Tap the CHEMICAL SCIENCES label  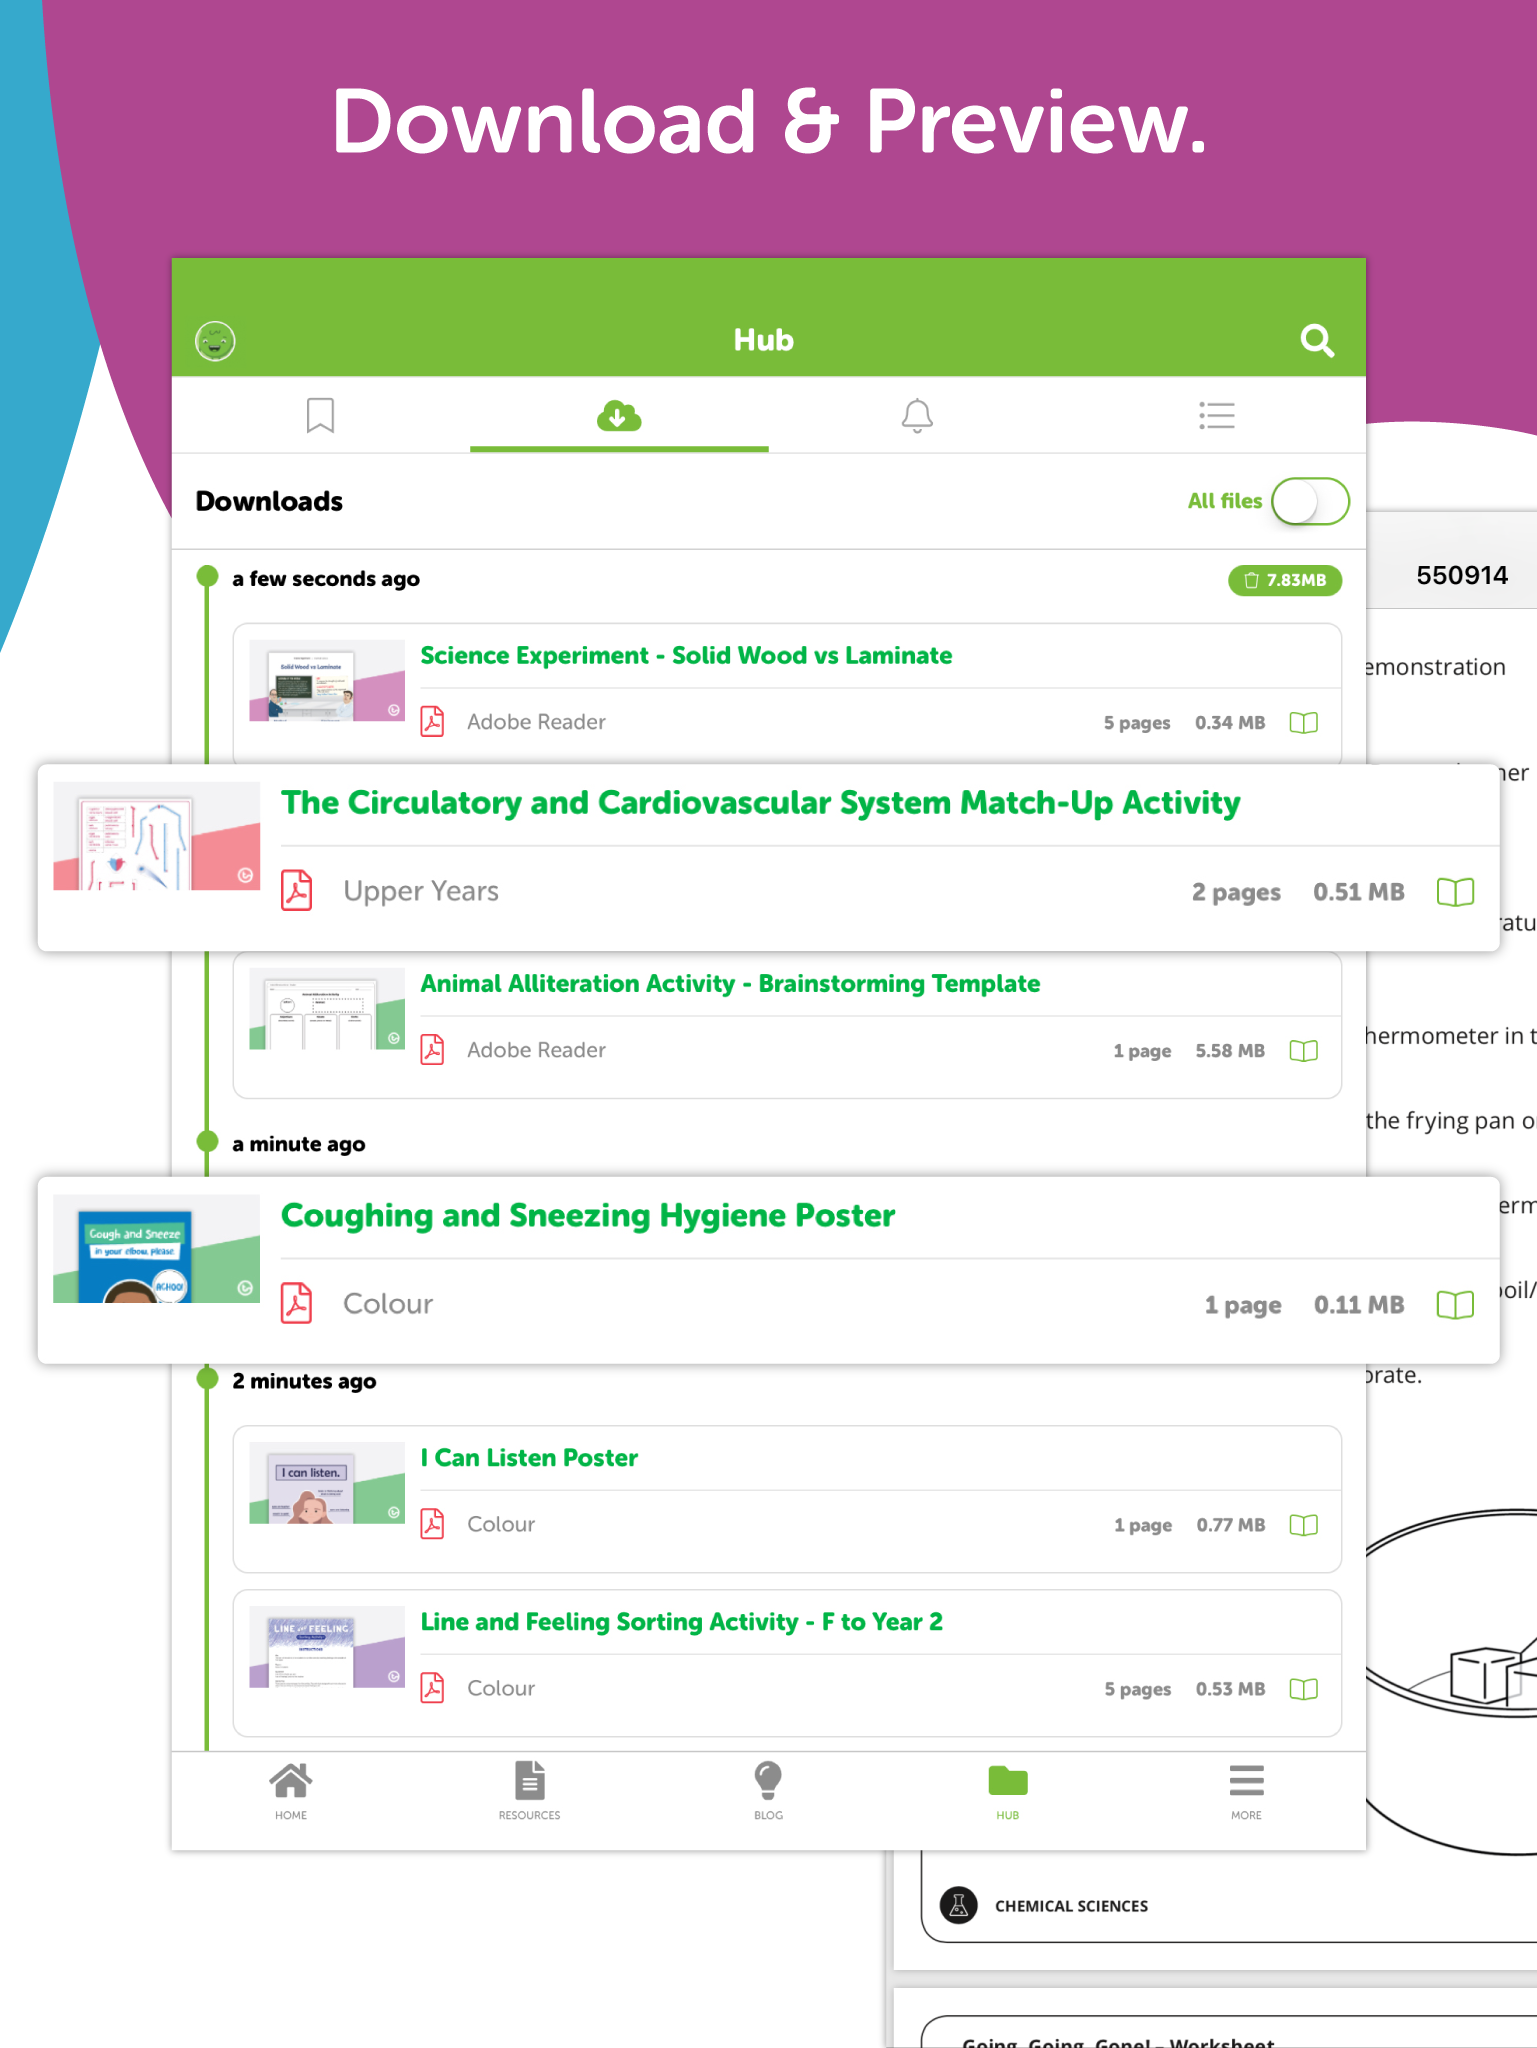pyautogui.click(x=1071, y=1906)
